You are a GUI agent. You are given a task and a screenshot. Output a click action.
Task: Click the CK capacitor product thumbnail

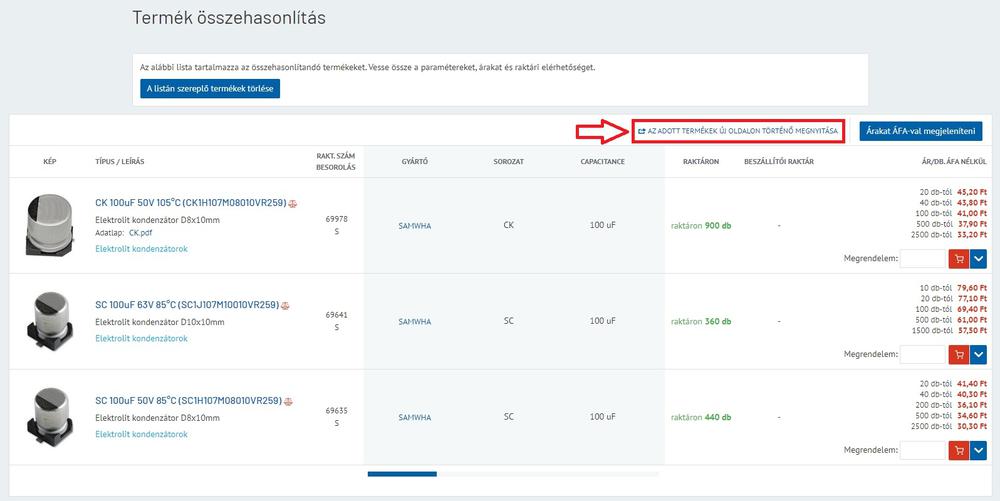coord(48,222)
